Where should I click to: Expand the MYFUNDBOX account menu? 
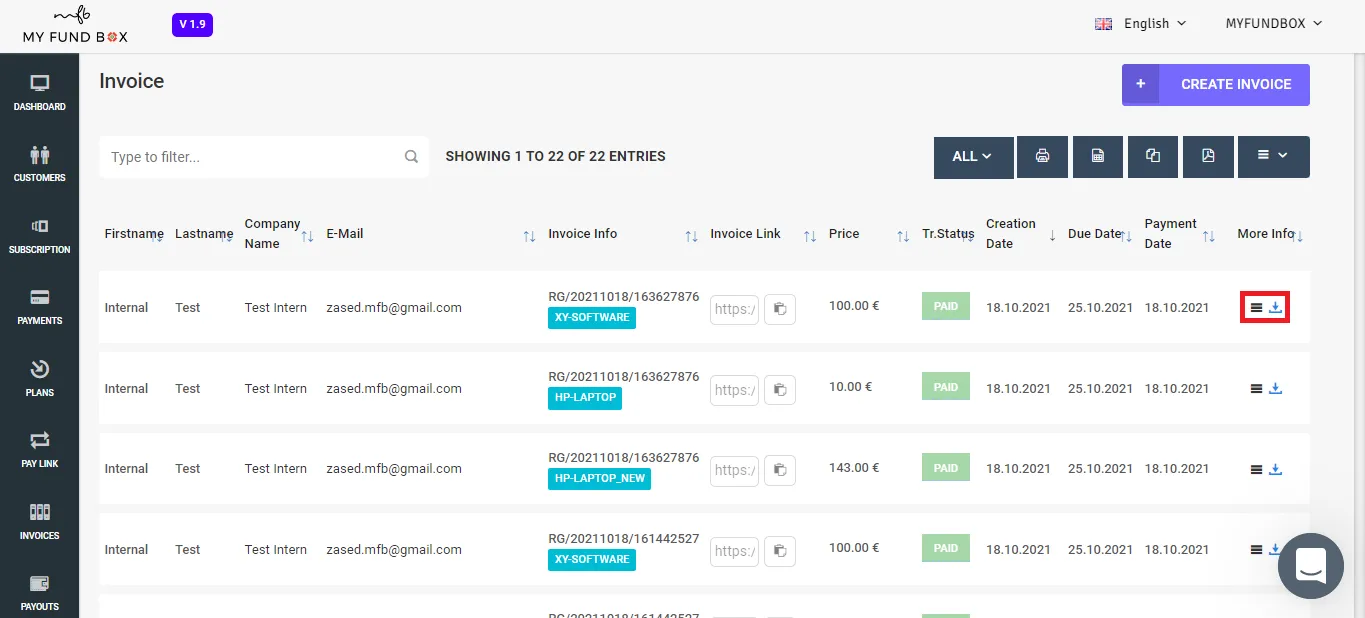1274,23
